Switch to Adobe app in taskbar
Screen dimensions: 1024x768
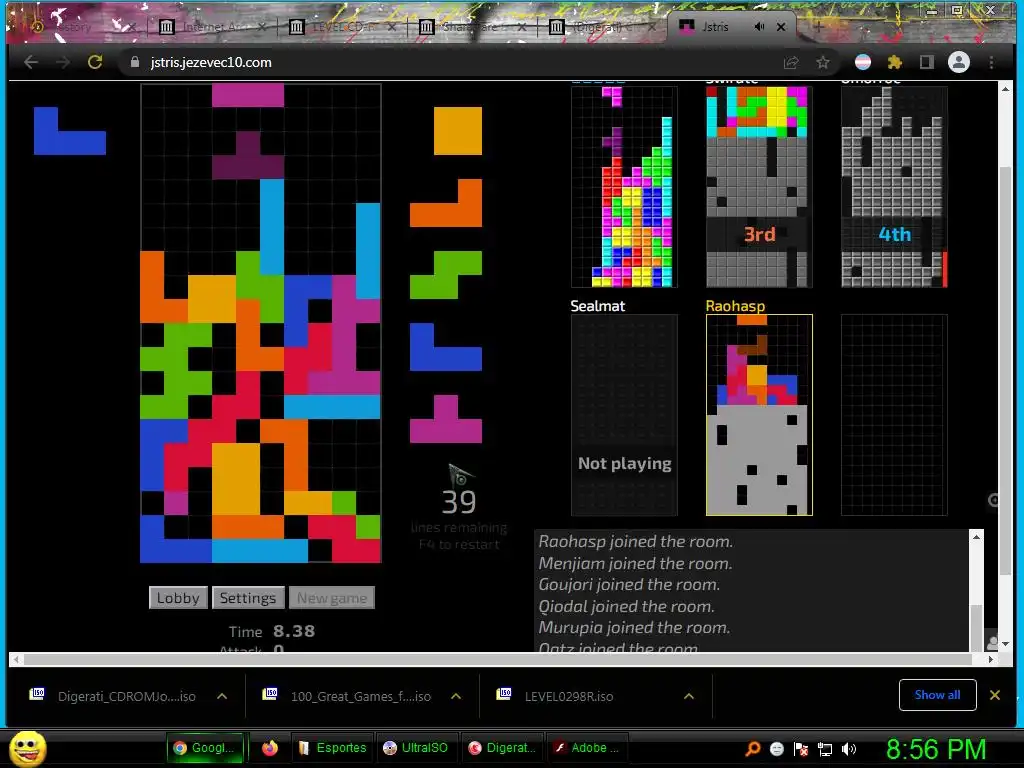pos(588,748)
